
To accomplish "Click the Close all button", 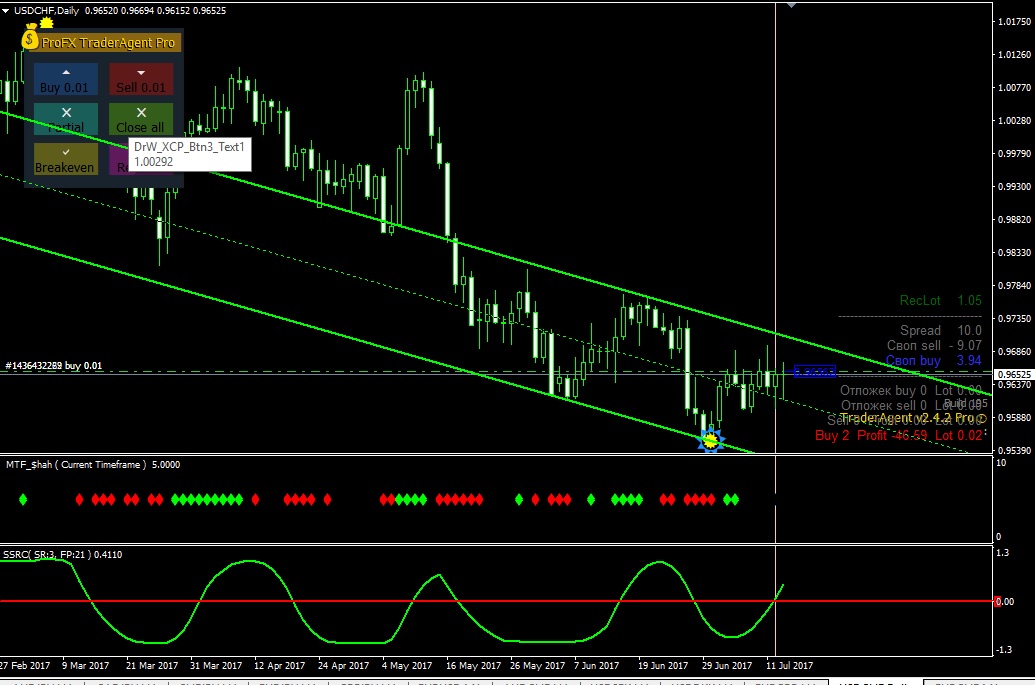I will click(141, 119).
